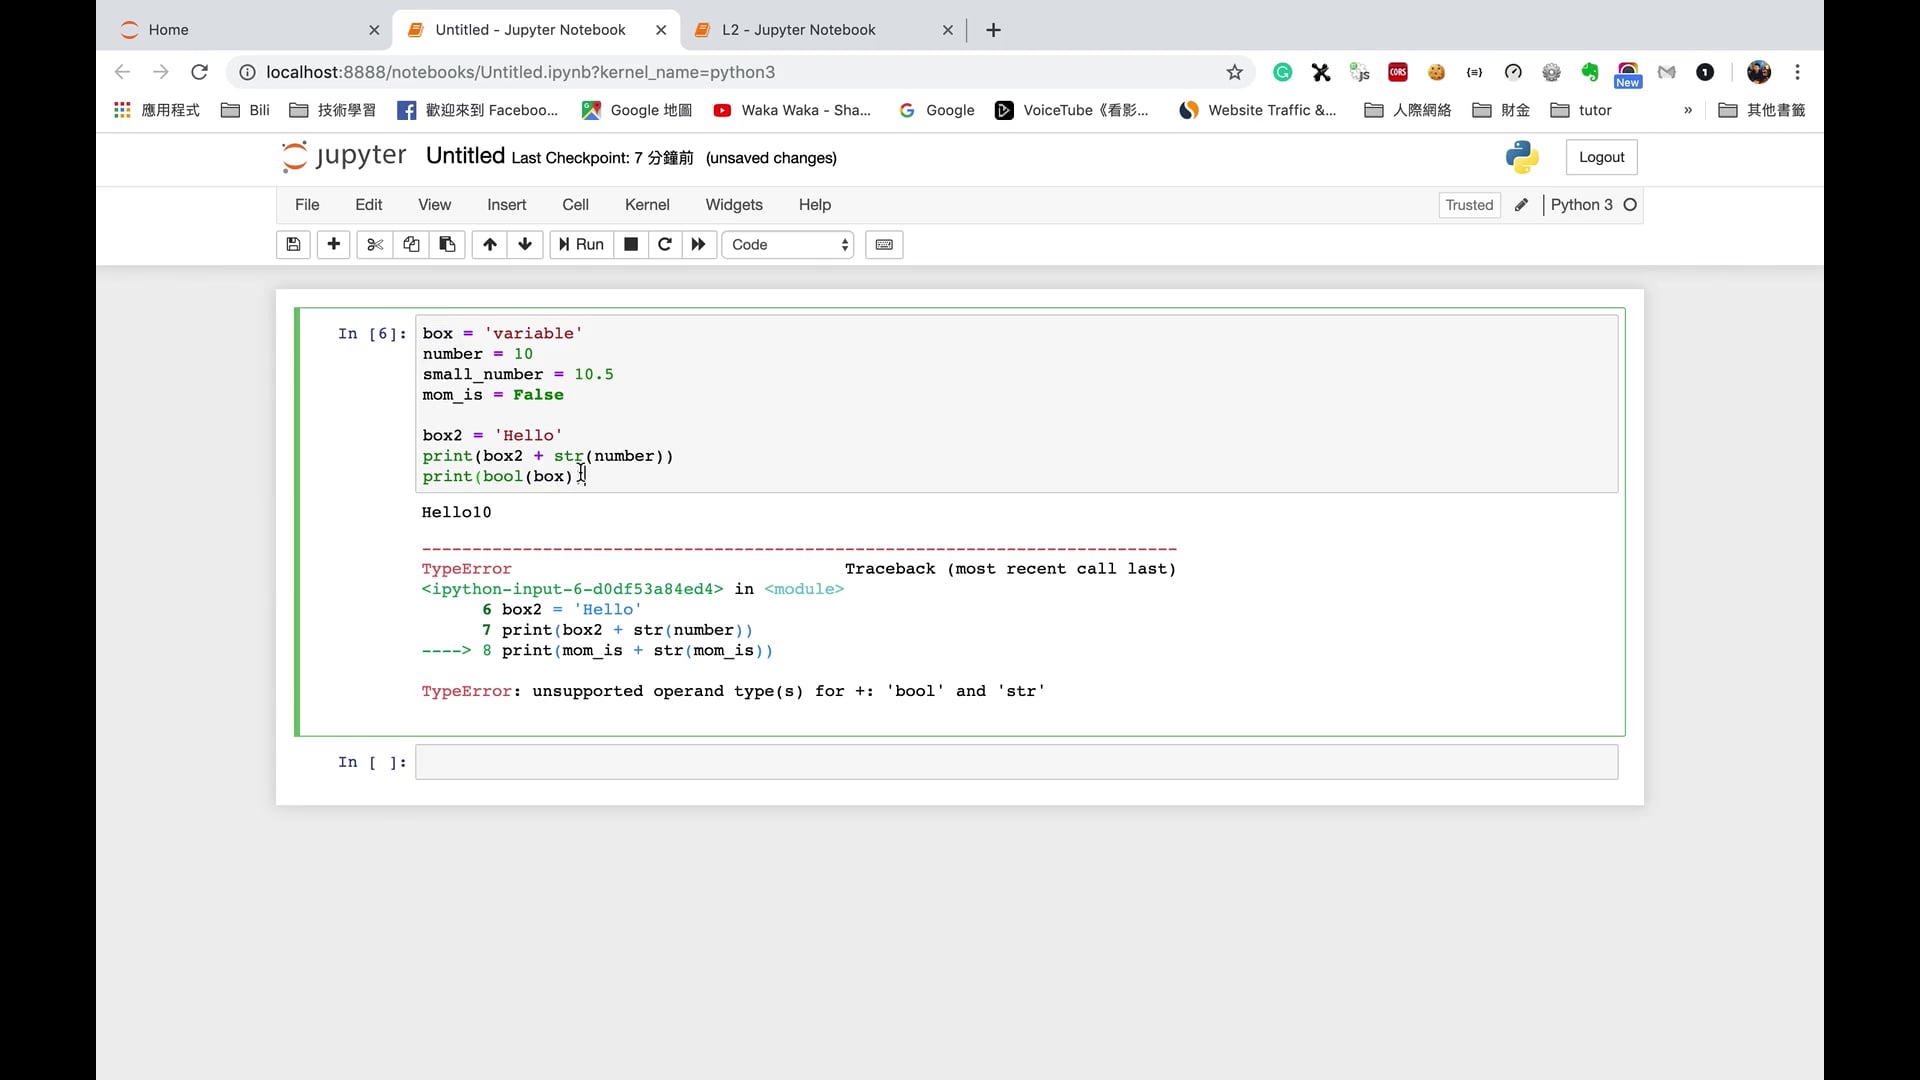The image size is (1920, 1080).
Task: Restart the kernel icon
Action: 665,244
